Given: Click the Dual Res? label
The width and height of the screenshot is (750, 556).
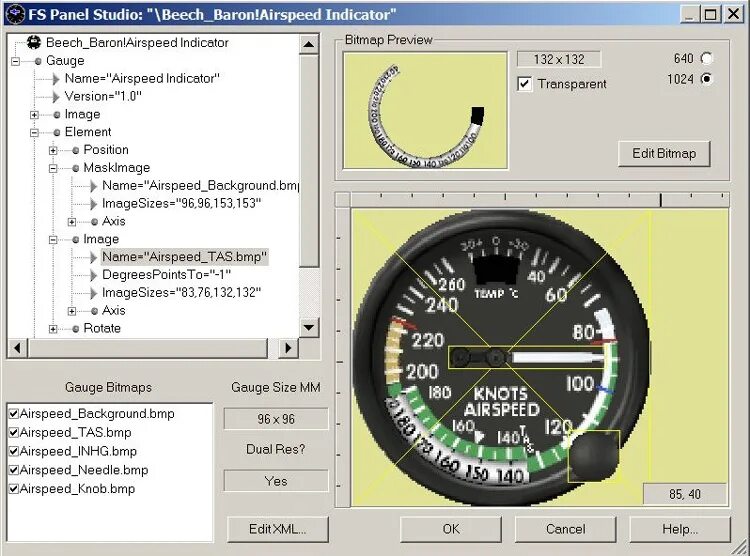Looking at the screenshot, I should pyautogui.click(x=276, y=449).
